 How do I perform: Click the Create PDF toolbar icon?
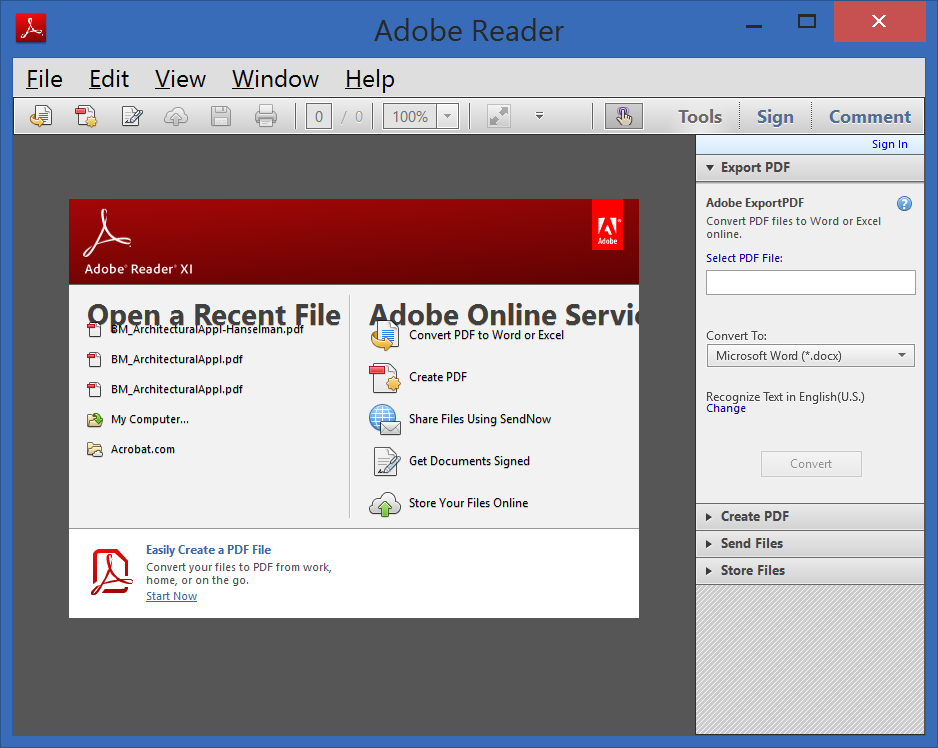(87, 117)
